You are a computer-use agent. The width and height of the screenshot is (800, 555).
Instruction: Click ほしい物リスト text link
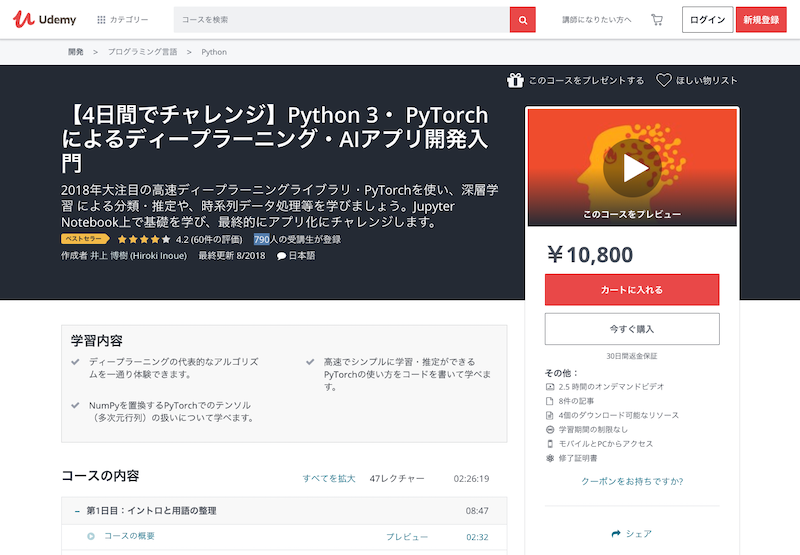coord(707,81)
